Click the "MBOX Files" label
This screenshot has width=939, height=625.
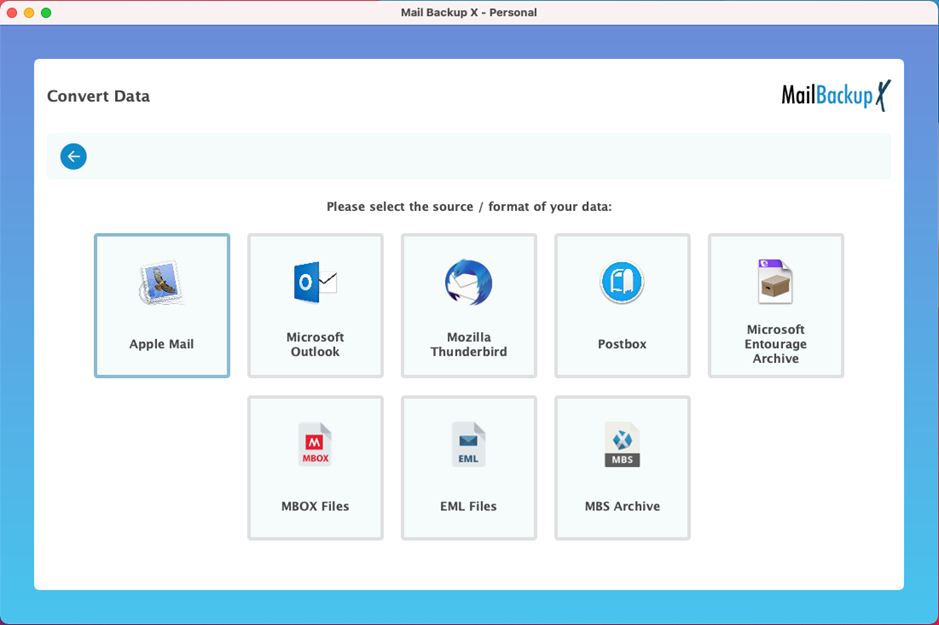click(x=315, y=506)
